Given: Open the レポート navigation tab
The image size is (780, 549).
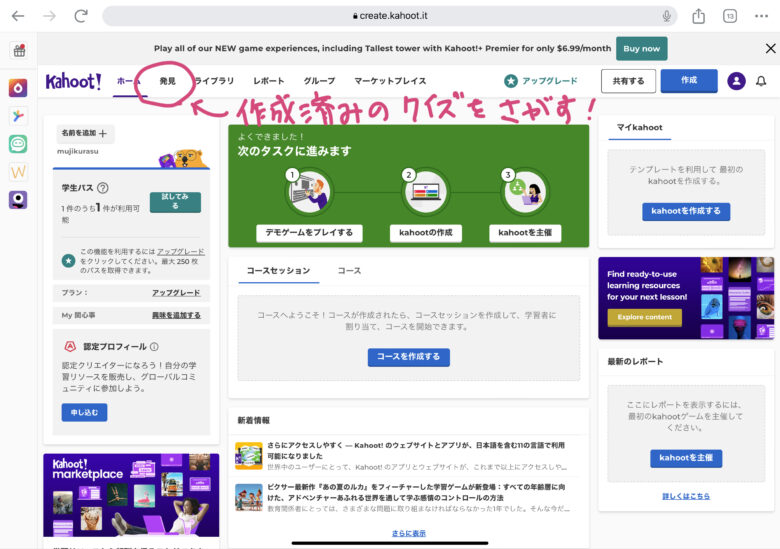Looking at the screenshot, I should coord(269,81).
